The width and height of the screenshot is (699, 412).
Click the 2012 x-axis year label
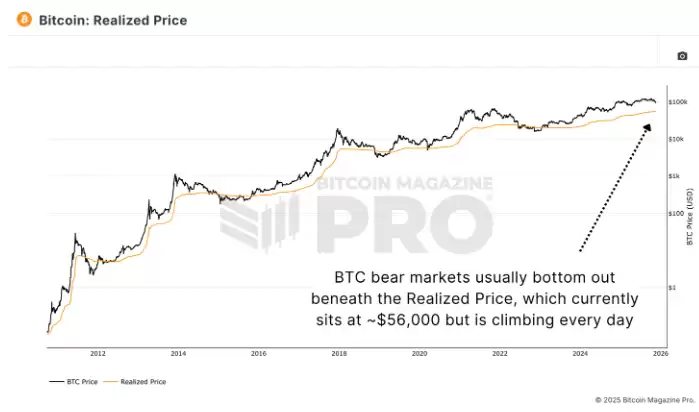coord(98,354)
